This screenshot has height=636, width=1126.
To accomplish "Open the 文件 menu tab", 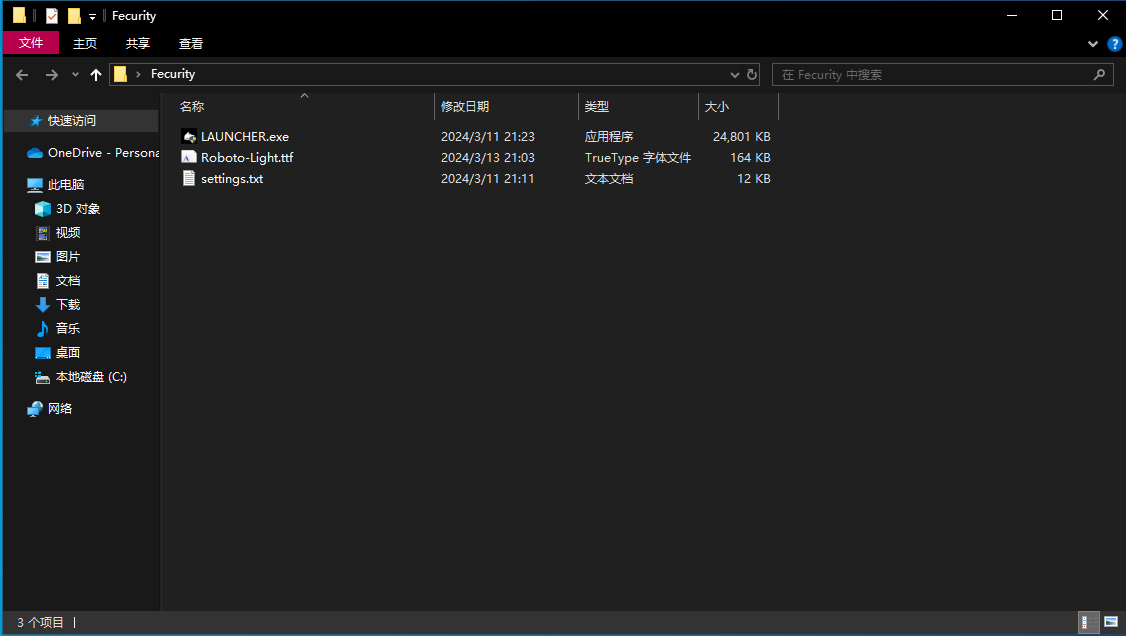I will (31, 43).
